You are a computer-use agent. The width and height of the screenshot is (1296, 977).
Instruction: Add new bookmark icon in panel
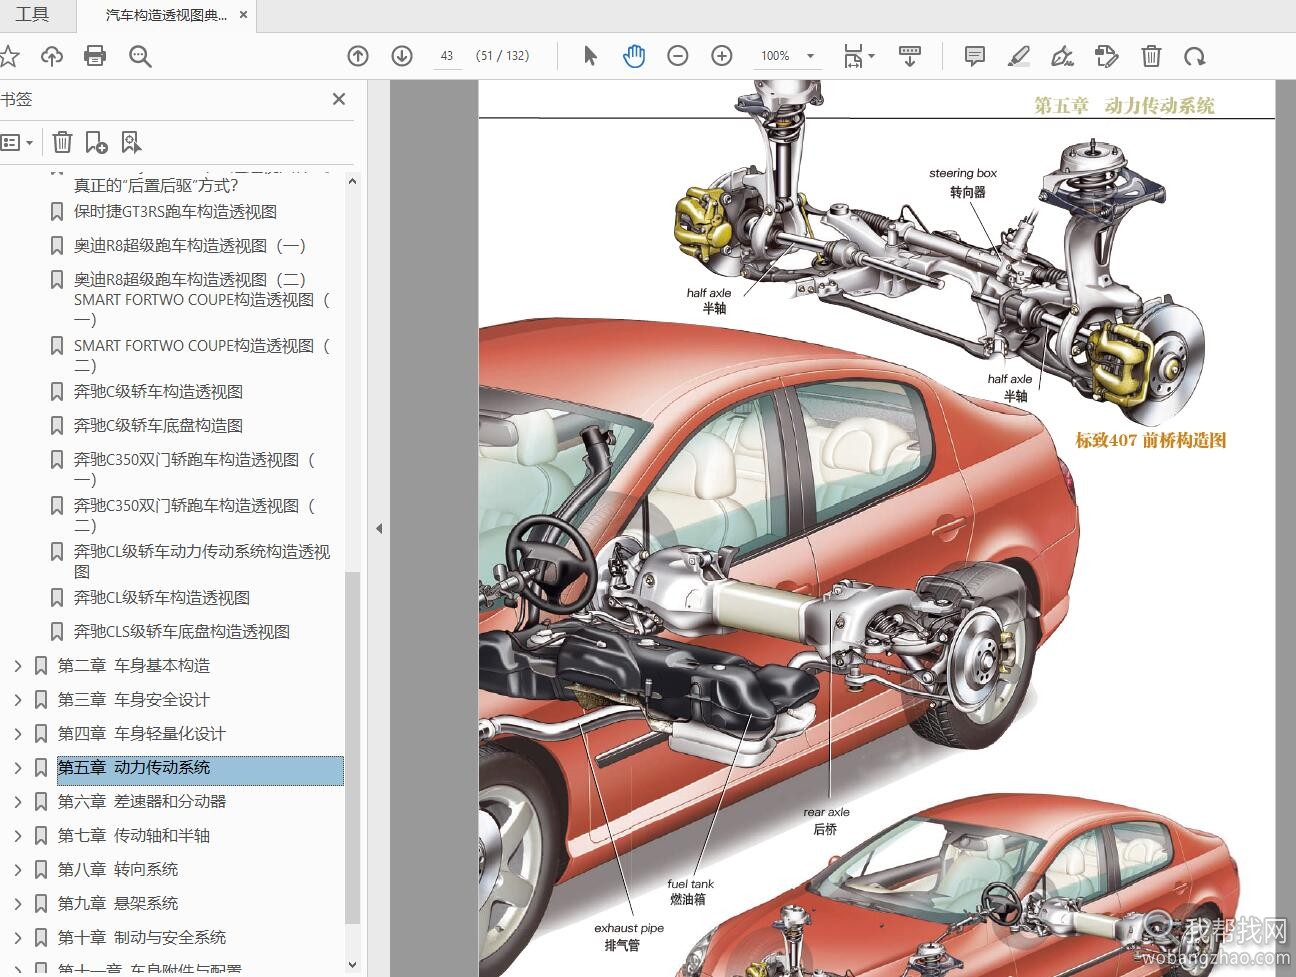click(x=97, y=142)
